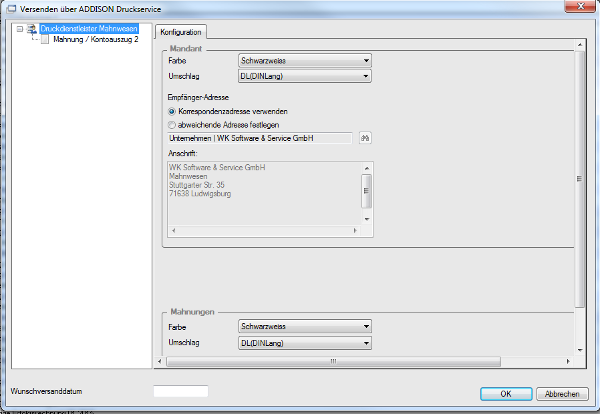The width and height of the screenshot is (600, 414).
Task: Click the Druckdienstleister node icon
Action: pyautogui.click(x=32, y=29)
